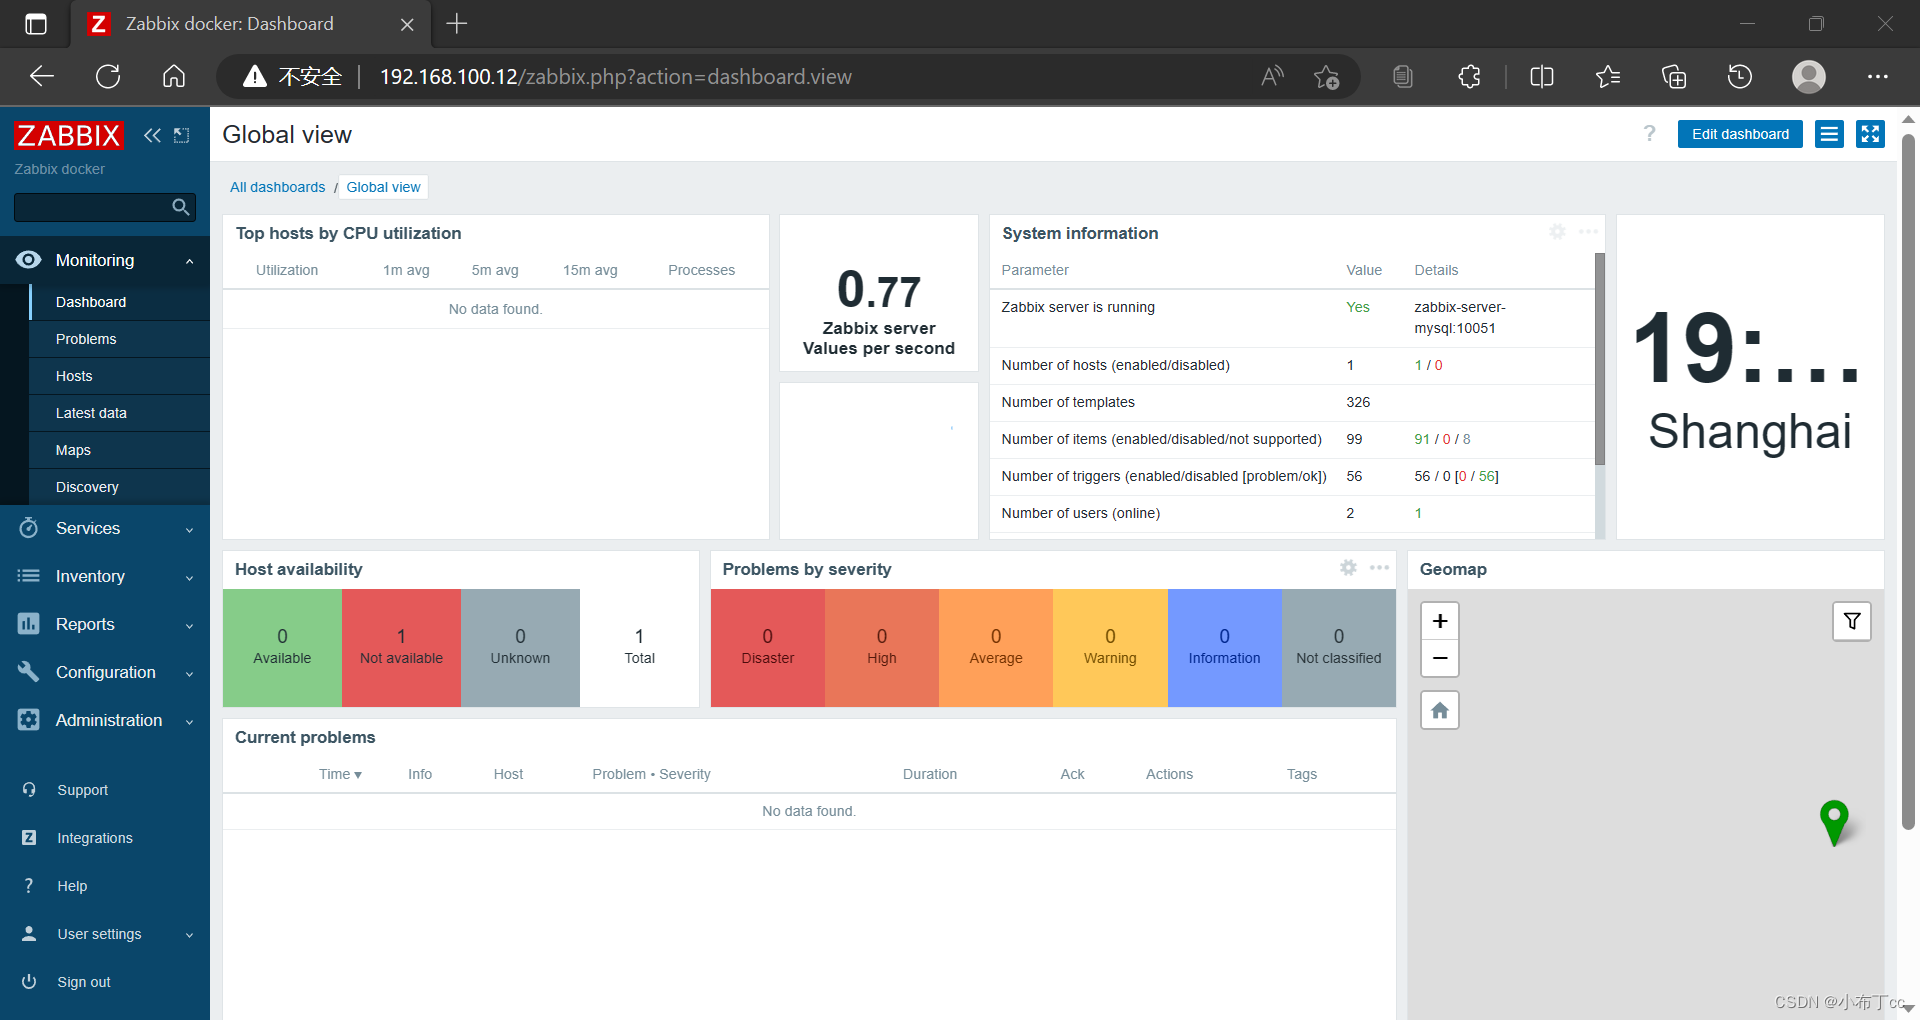
Task: Open Geomap severity filter
Action: pos(1852,621)
